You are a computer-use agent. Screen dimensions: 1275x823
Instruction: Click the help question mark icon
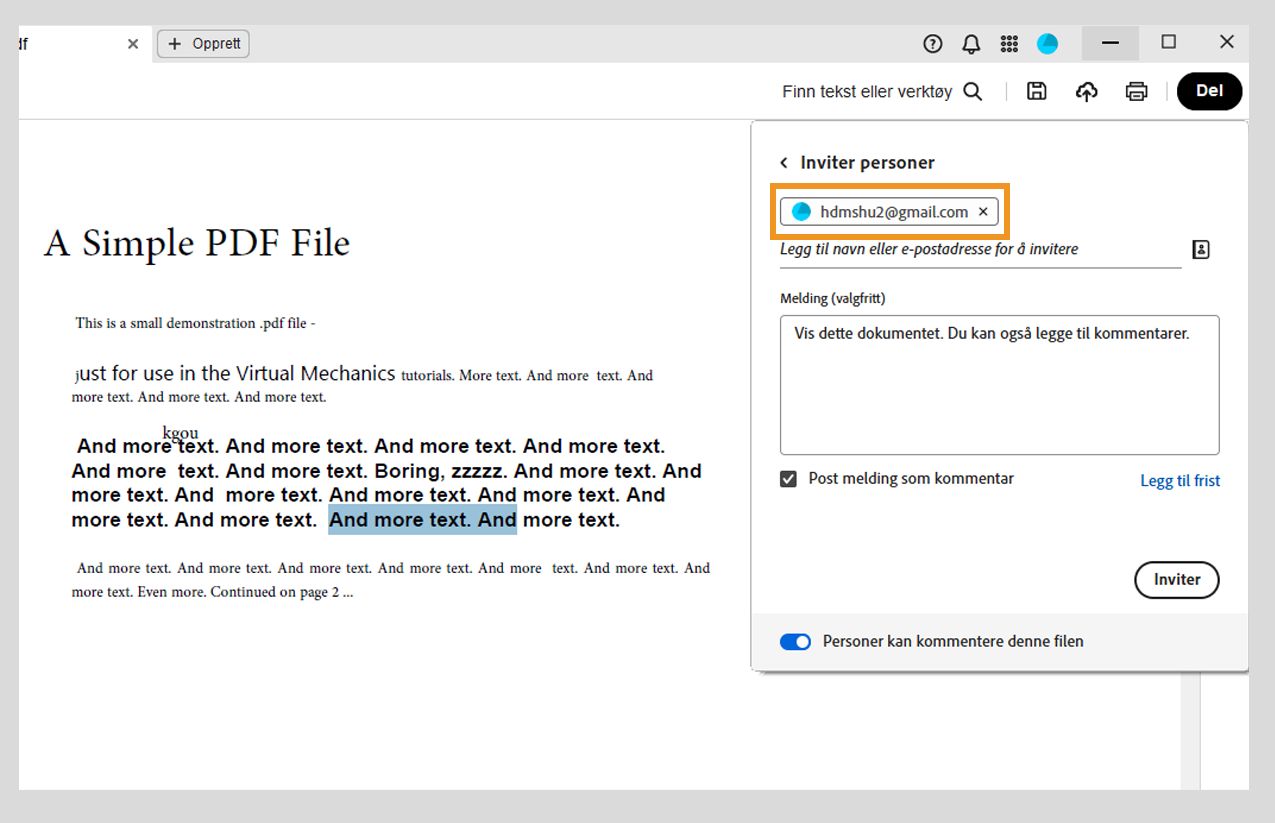(933, 43)
